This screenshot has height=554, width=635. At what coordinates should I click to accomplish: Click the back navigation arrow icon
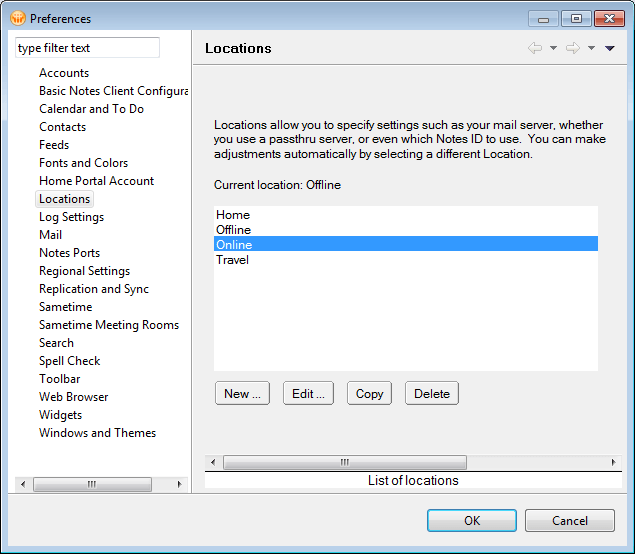coord(535,48)
